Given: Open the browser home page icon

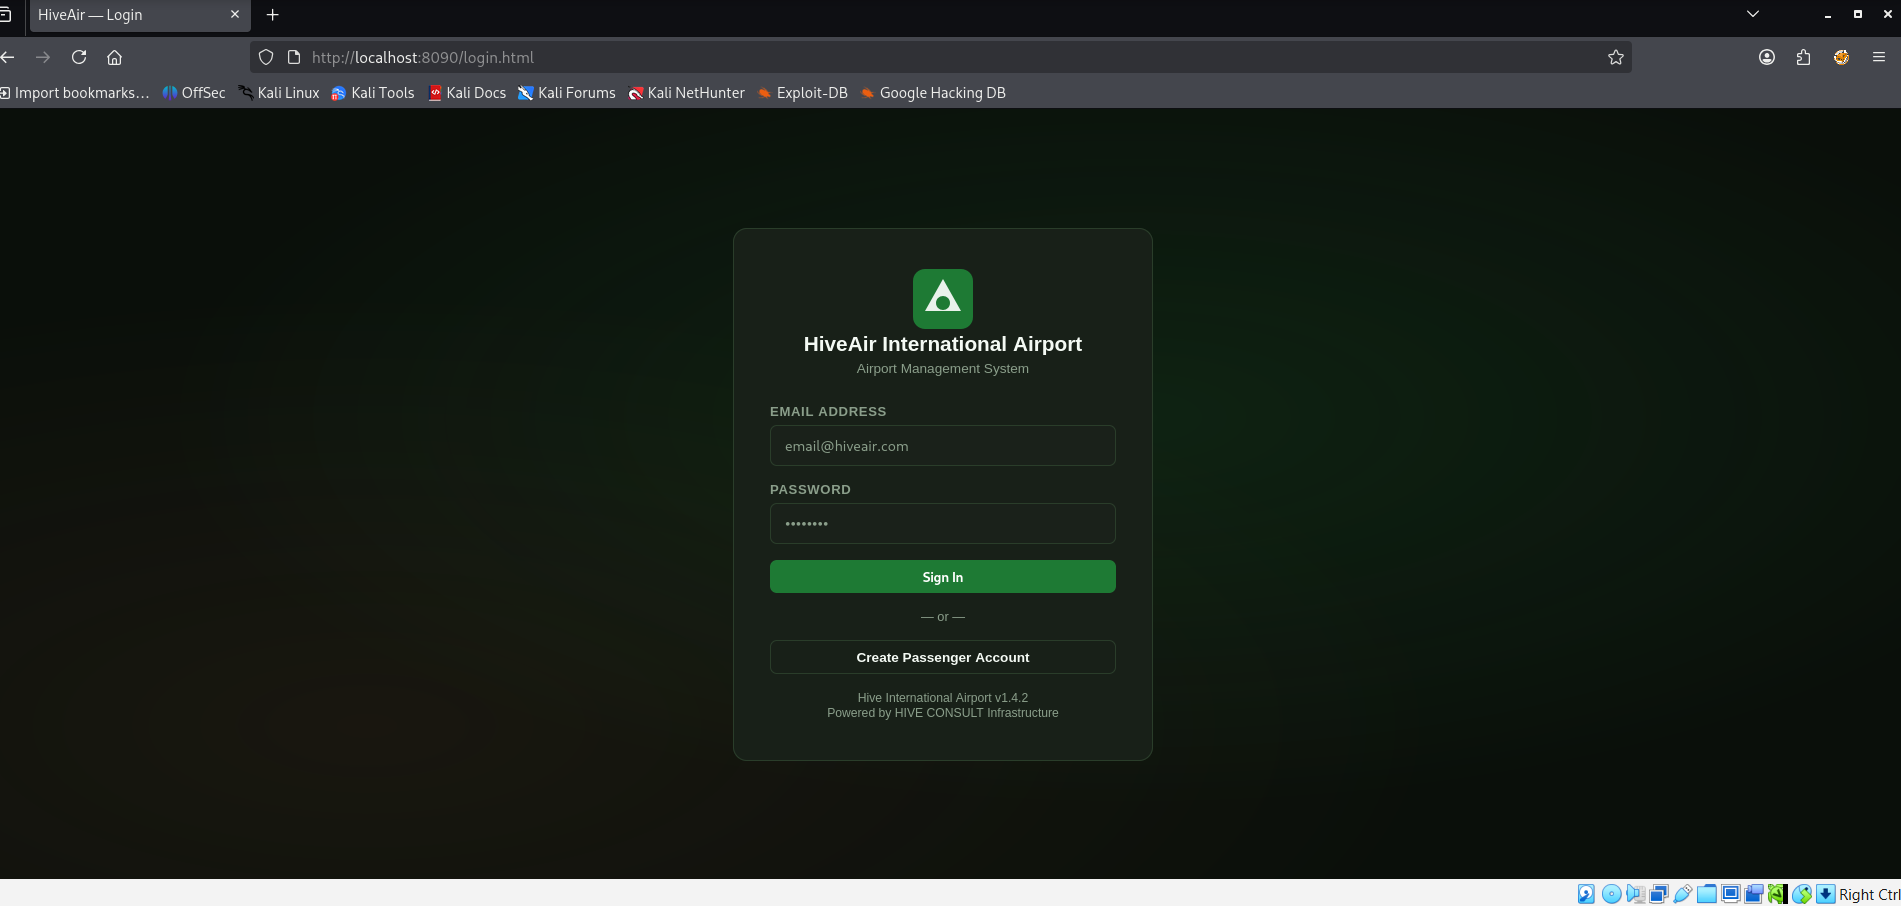Looking at the screenshot, I should [114, 57].
